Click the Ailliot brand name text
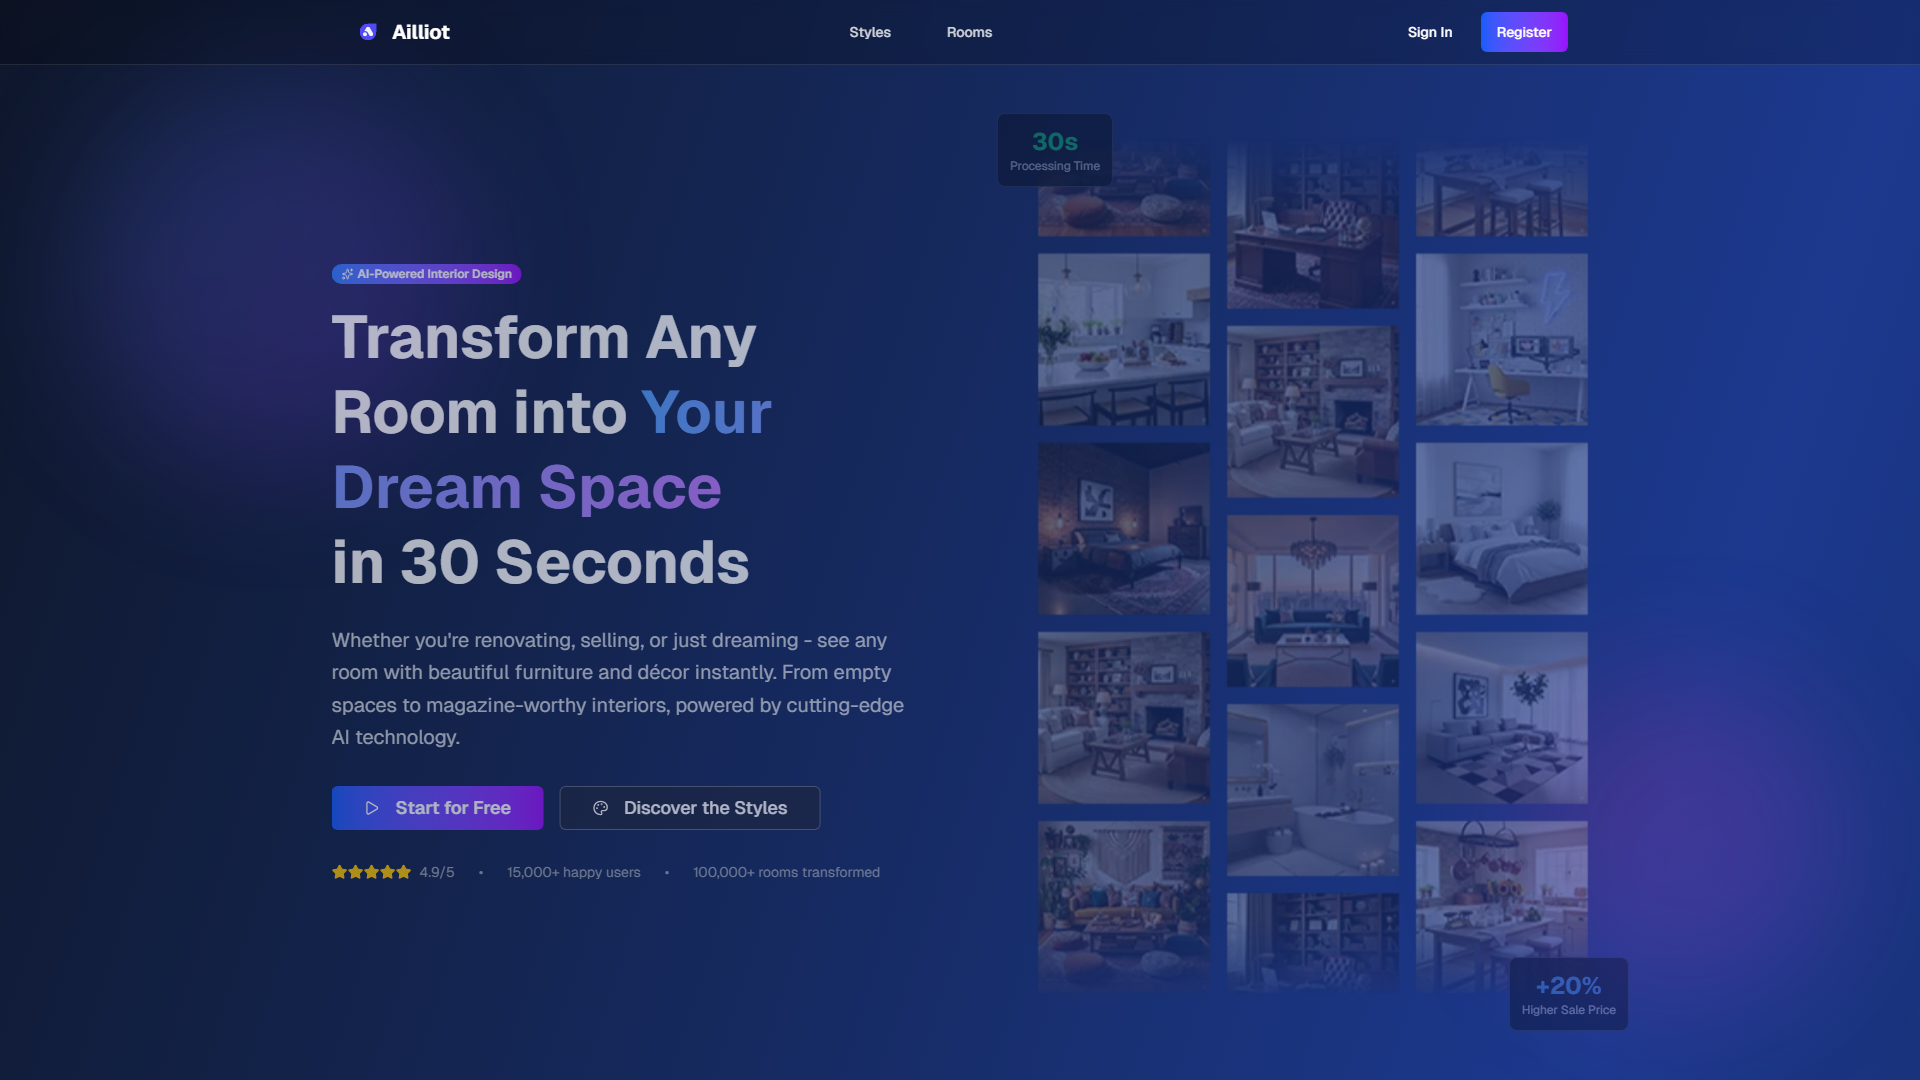Screen dimensions: 1920x1080 pos(420,32)
